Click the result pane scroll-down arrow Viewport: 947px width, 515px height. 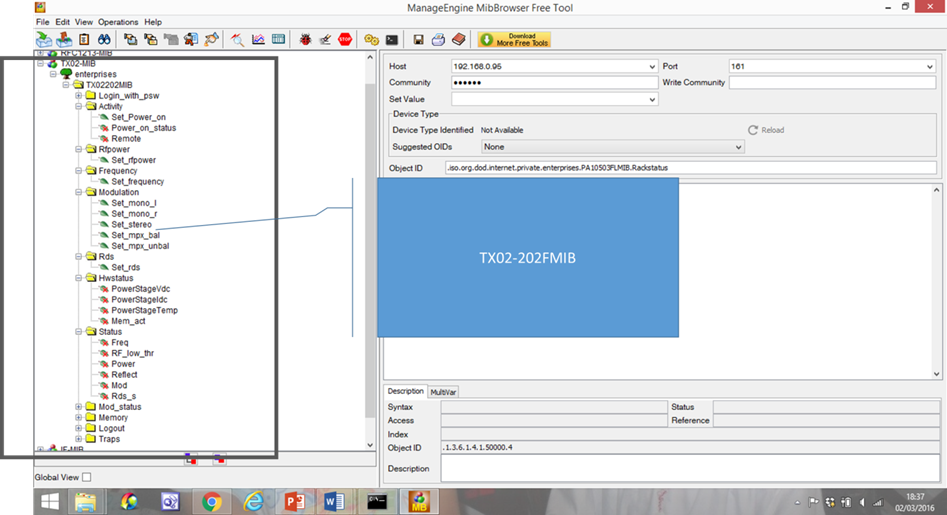(x=936, y=374)
